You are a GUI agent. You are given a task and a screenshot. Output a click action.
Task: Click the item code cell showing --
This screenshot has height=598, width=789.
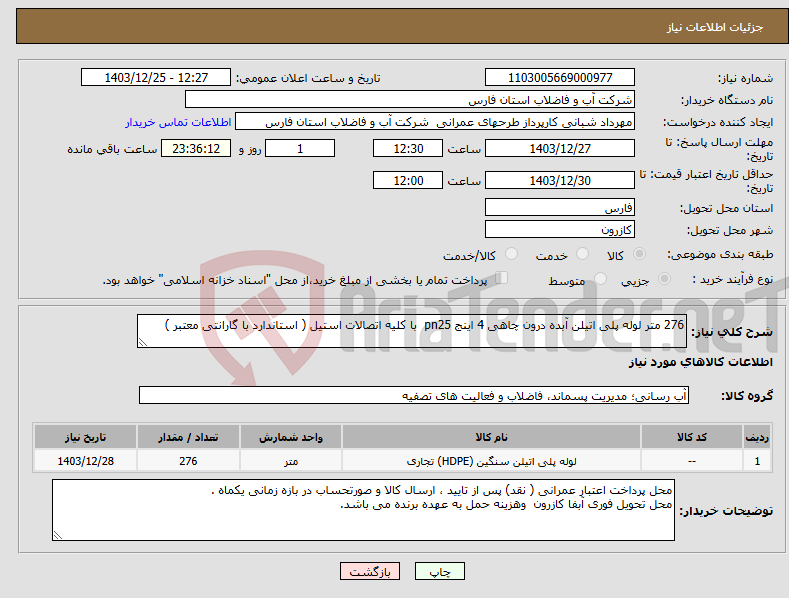[x=692, y=461]
